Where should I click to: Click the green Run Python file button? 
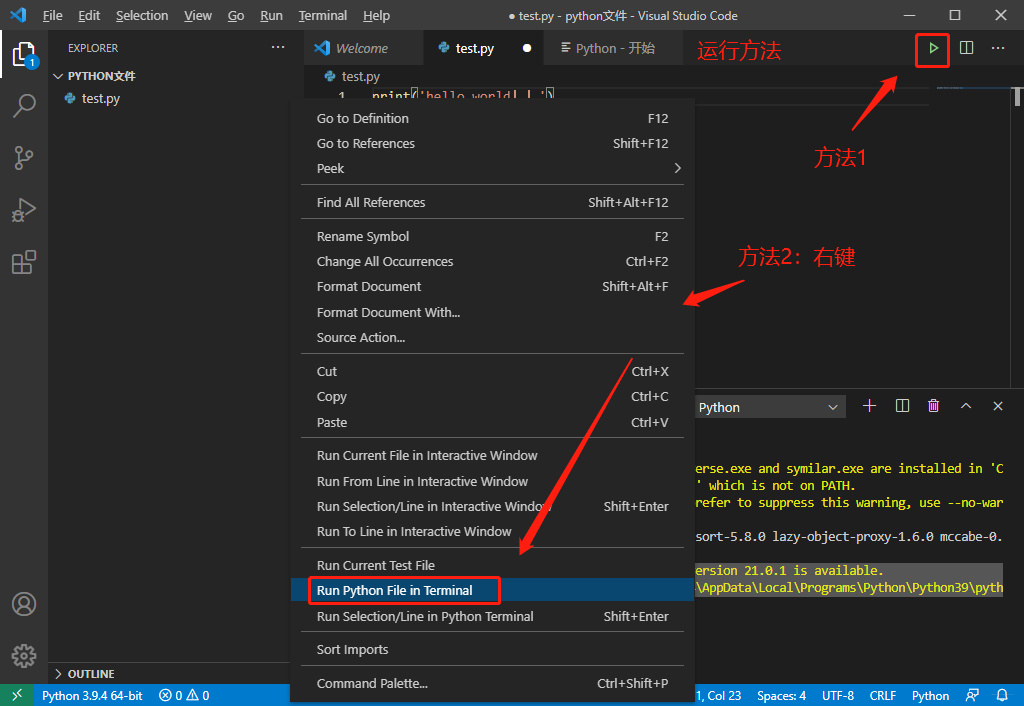[931, 50]
